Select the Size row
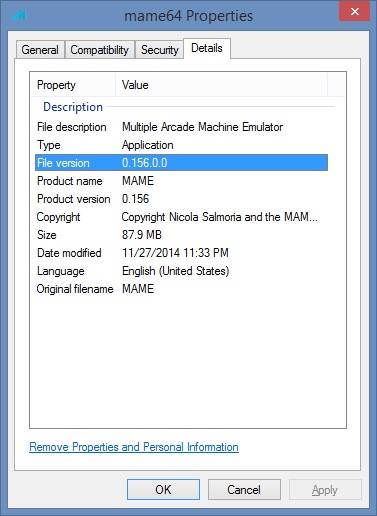The height and width of the screenshot is (516, 377). [x=181, y=235]
